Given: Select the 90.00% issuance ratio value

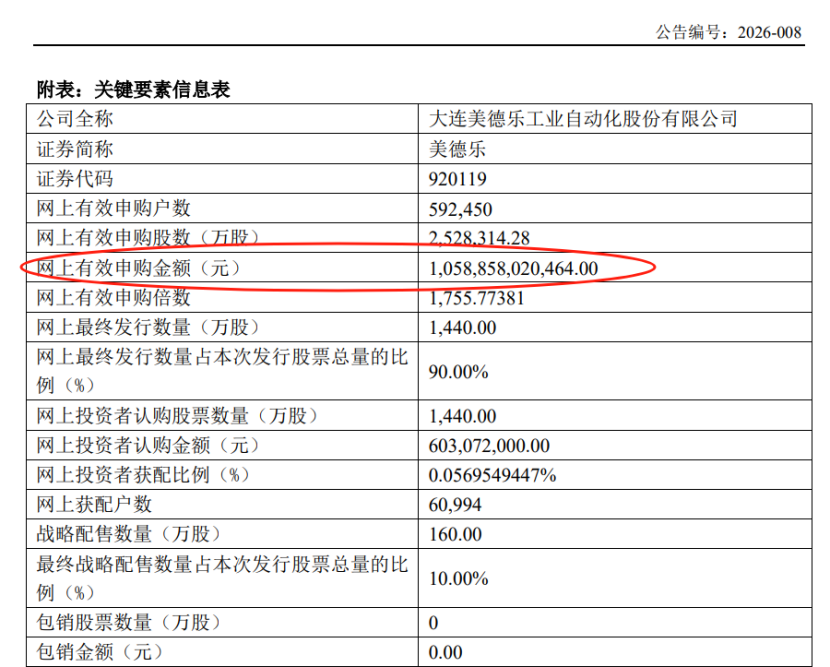Looking at the screenshot, I should point(458,371).
